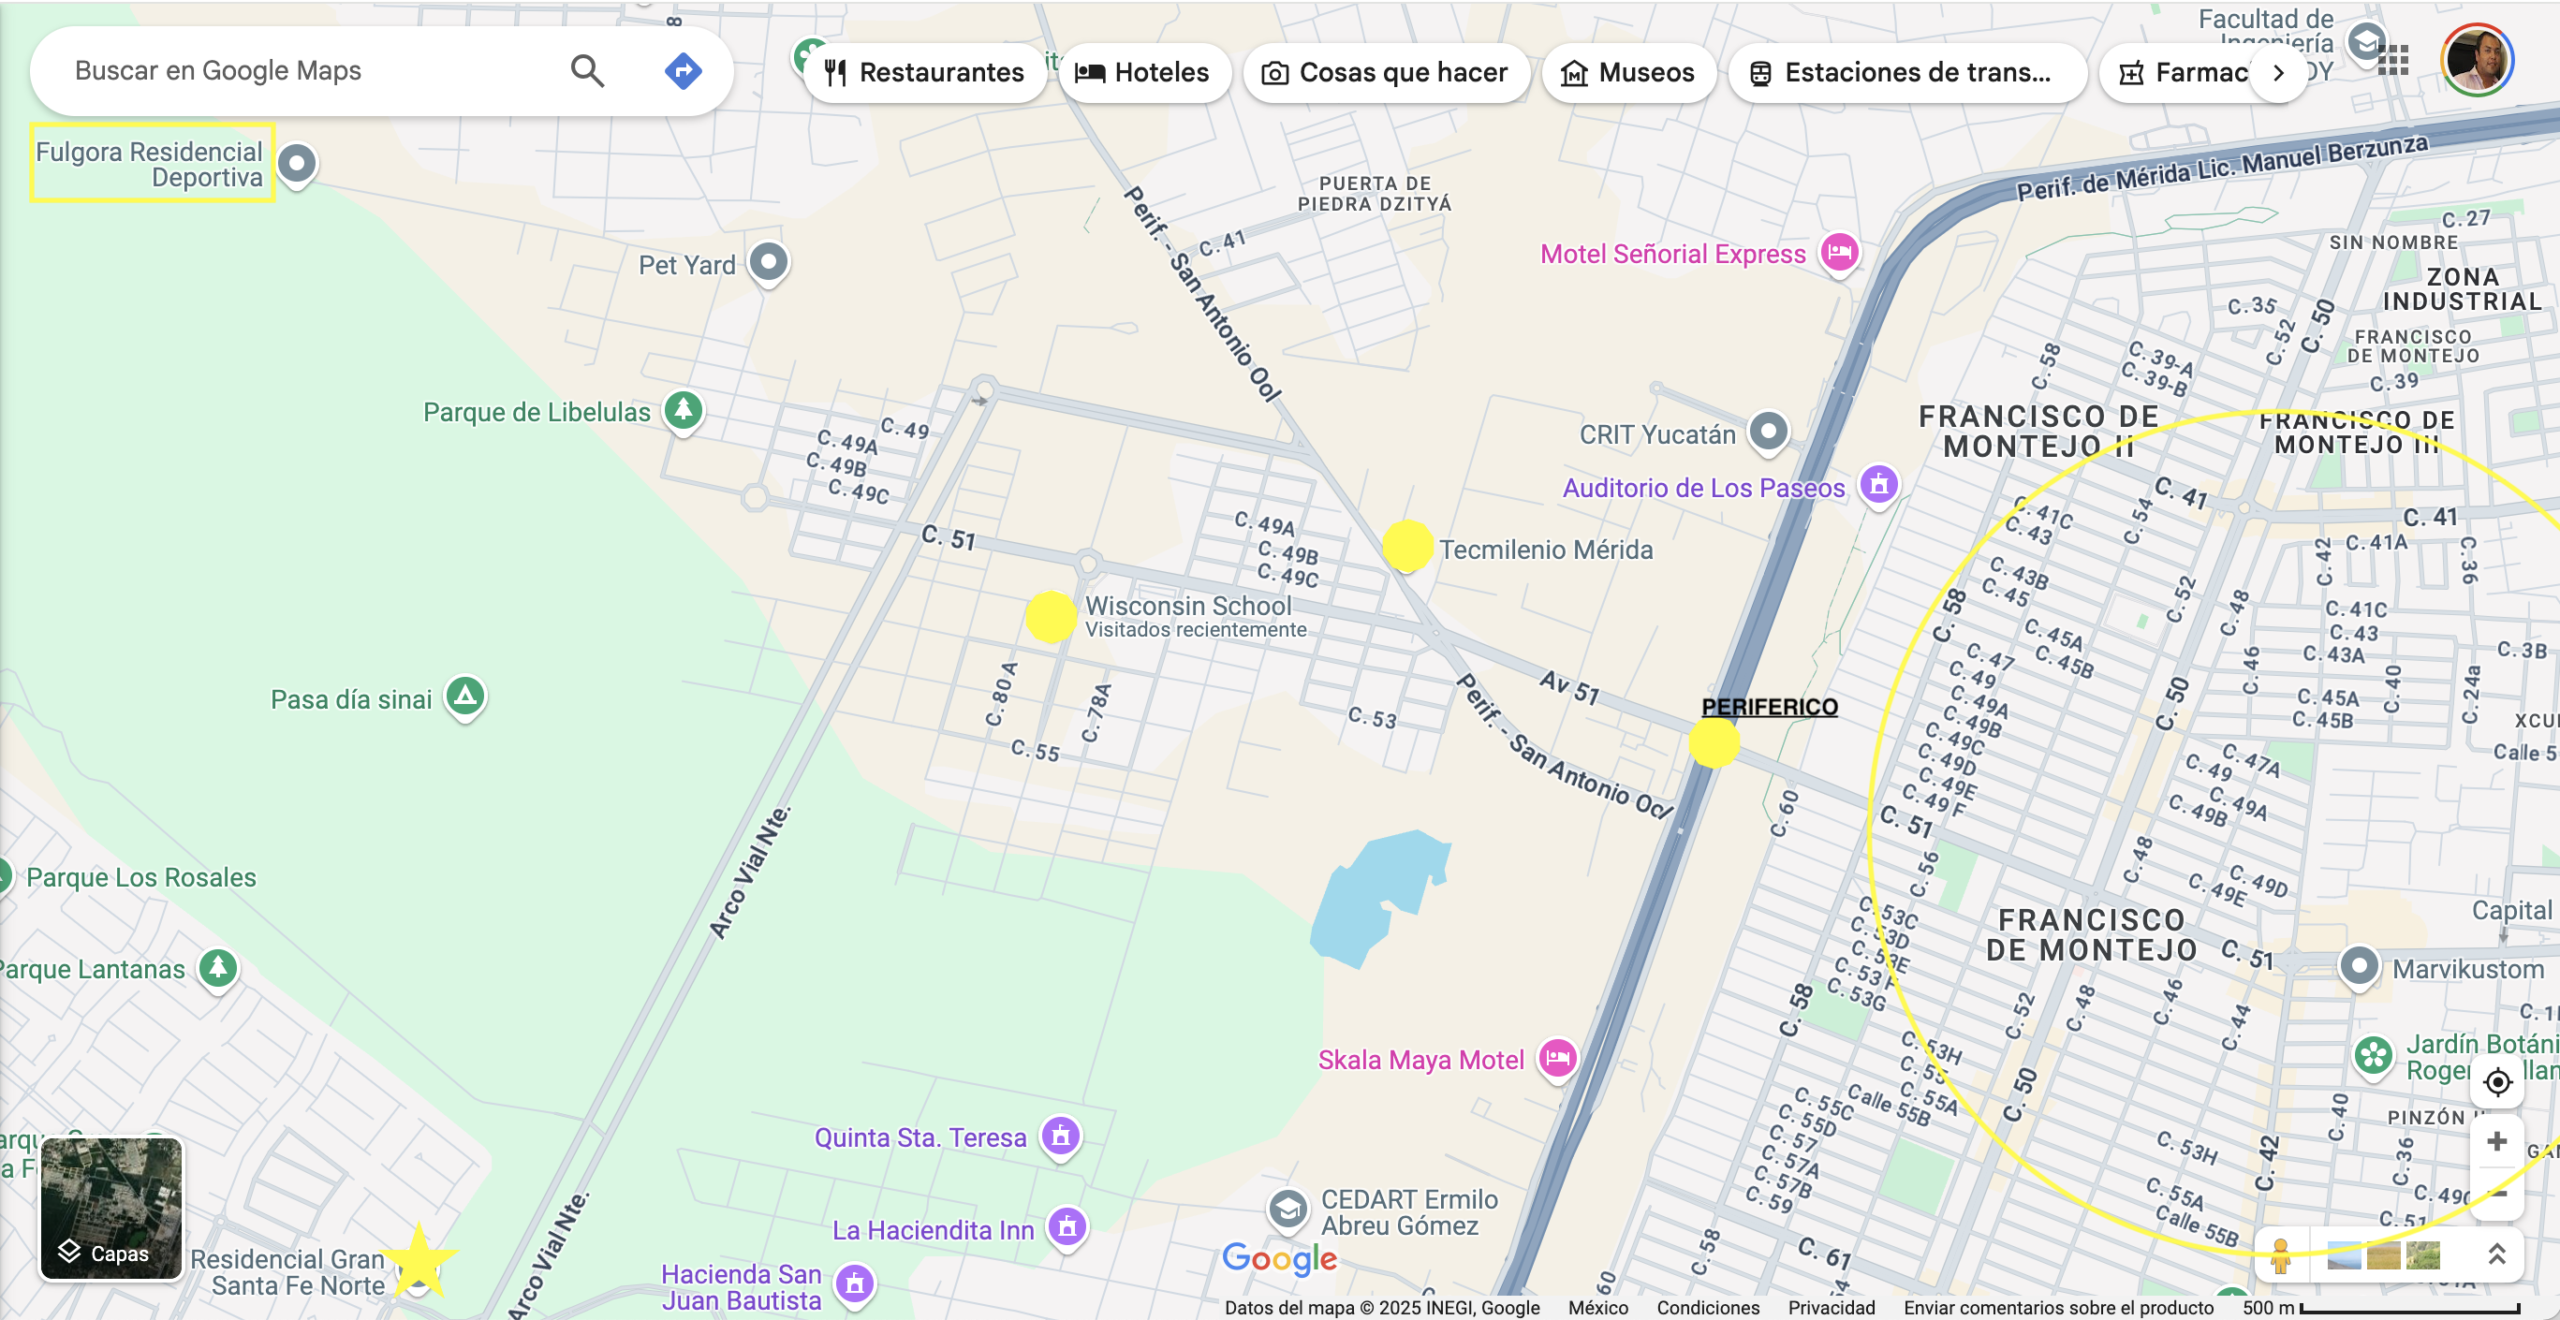This screenshot has height=1320, width=2560.
Task: Click the CEDART Ermilo Abreu Gómez pin
Action: (1288, 1211)
